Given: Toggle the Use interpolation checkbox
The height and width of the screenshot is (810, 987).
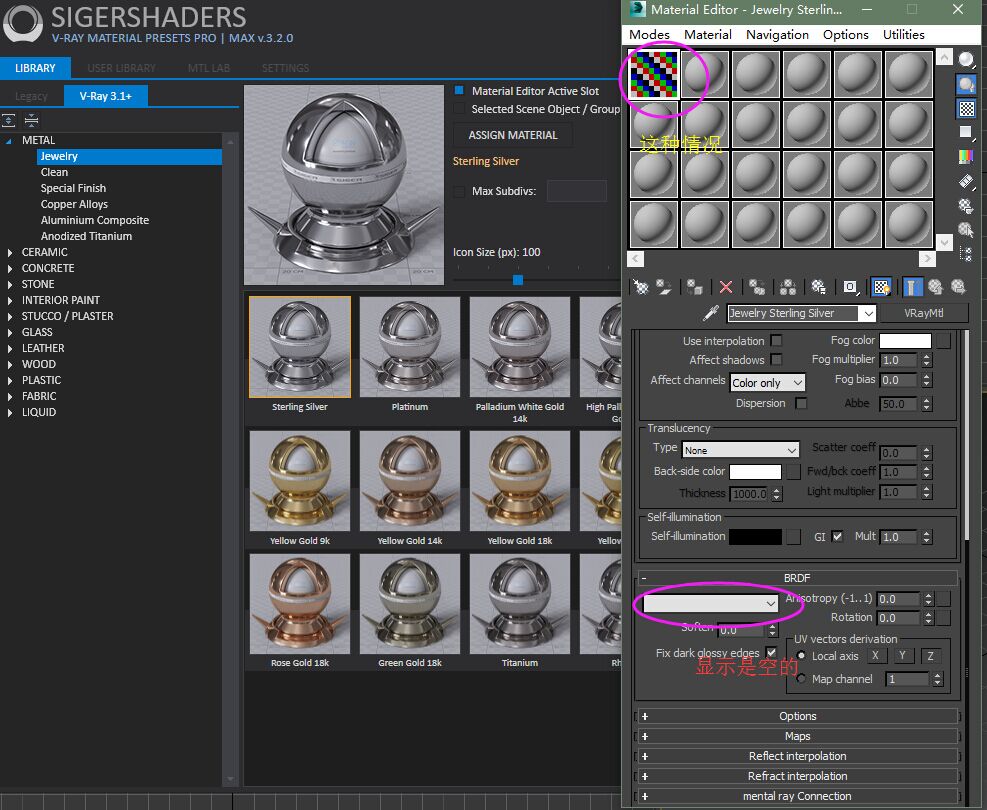Looking at the screenshot, I should click(777, 340).
